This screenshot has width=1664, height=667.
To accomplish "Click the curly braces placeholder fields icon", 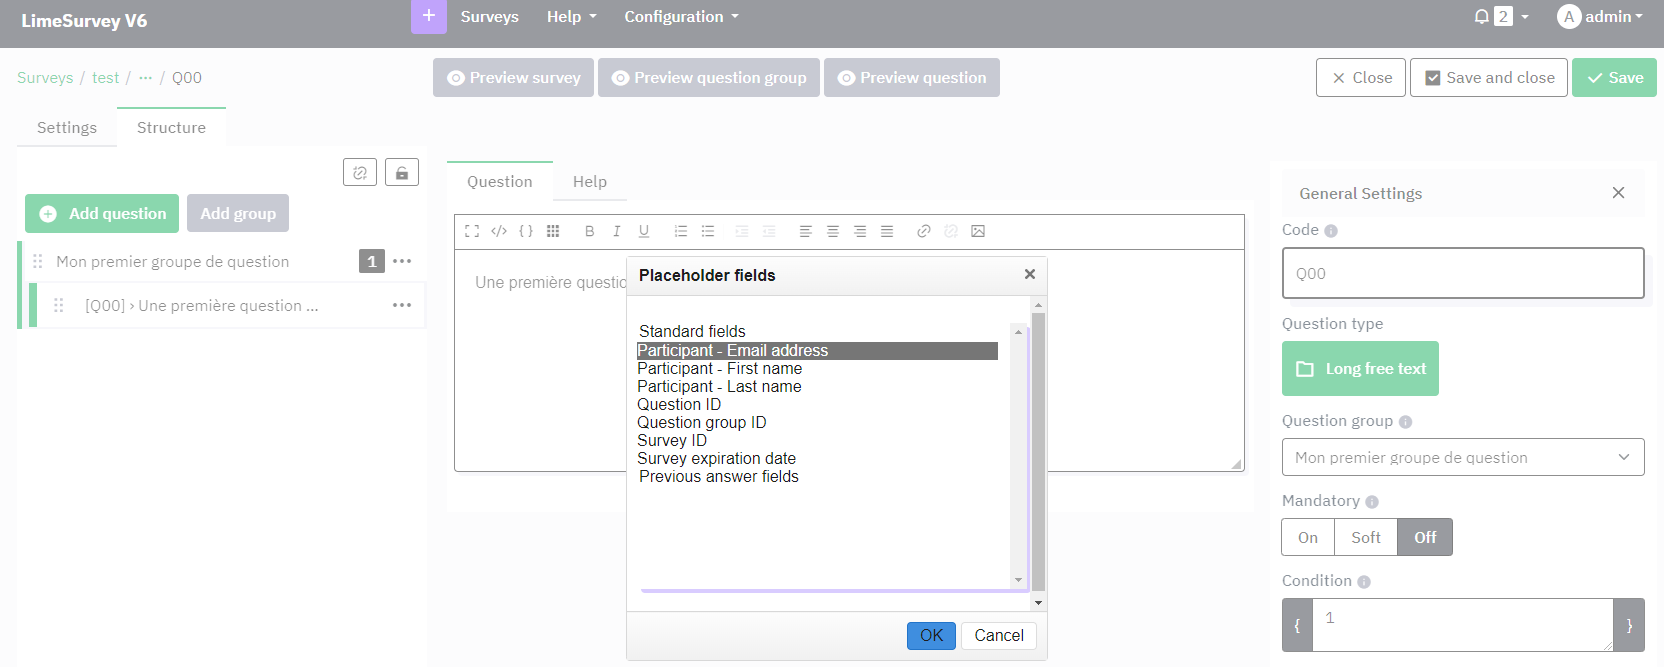I will point(526,231).
